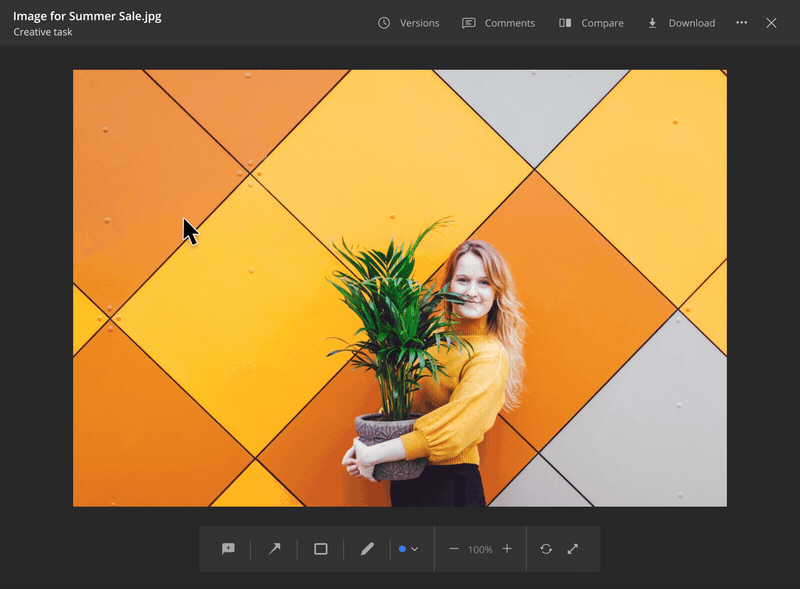Viewport: 800px width, 589px height.
Task: Open the Comments panel
Action: [x=498, y=23]
